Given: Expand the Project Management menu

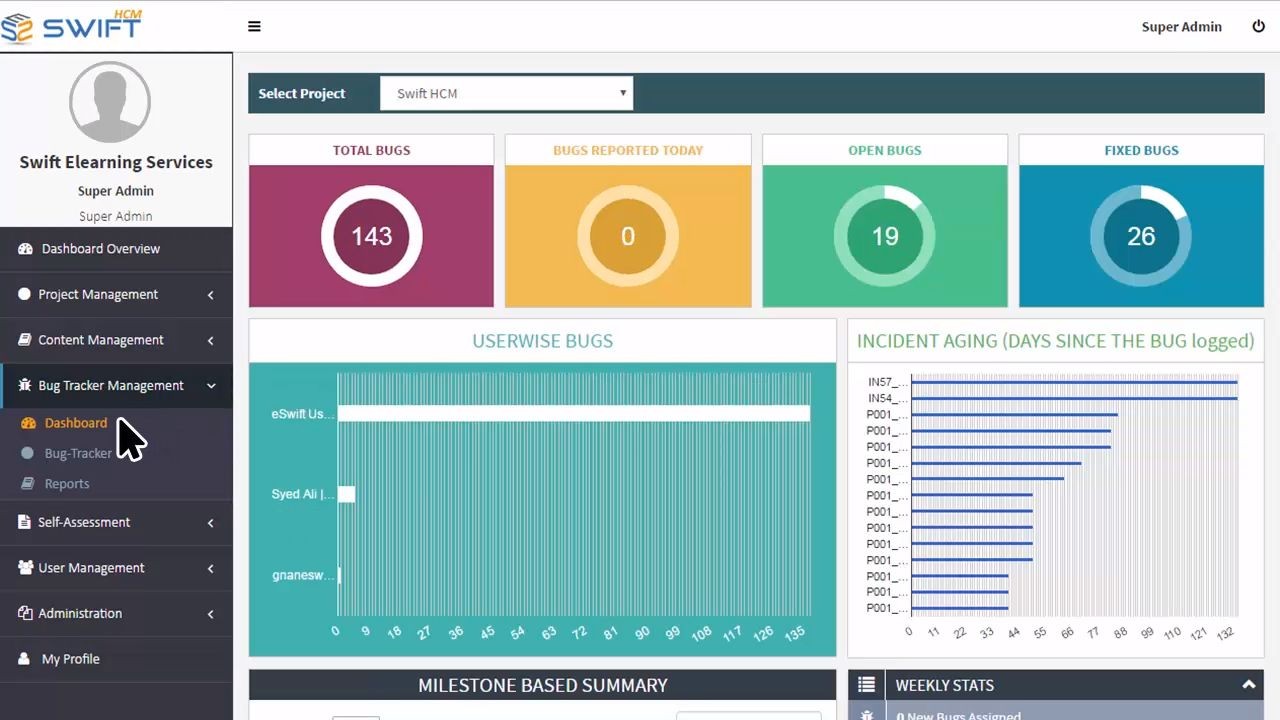Looking at the screenshot, I should pyautogui.click(x=116, y=295).
